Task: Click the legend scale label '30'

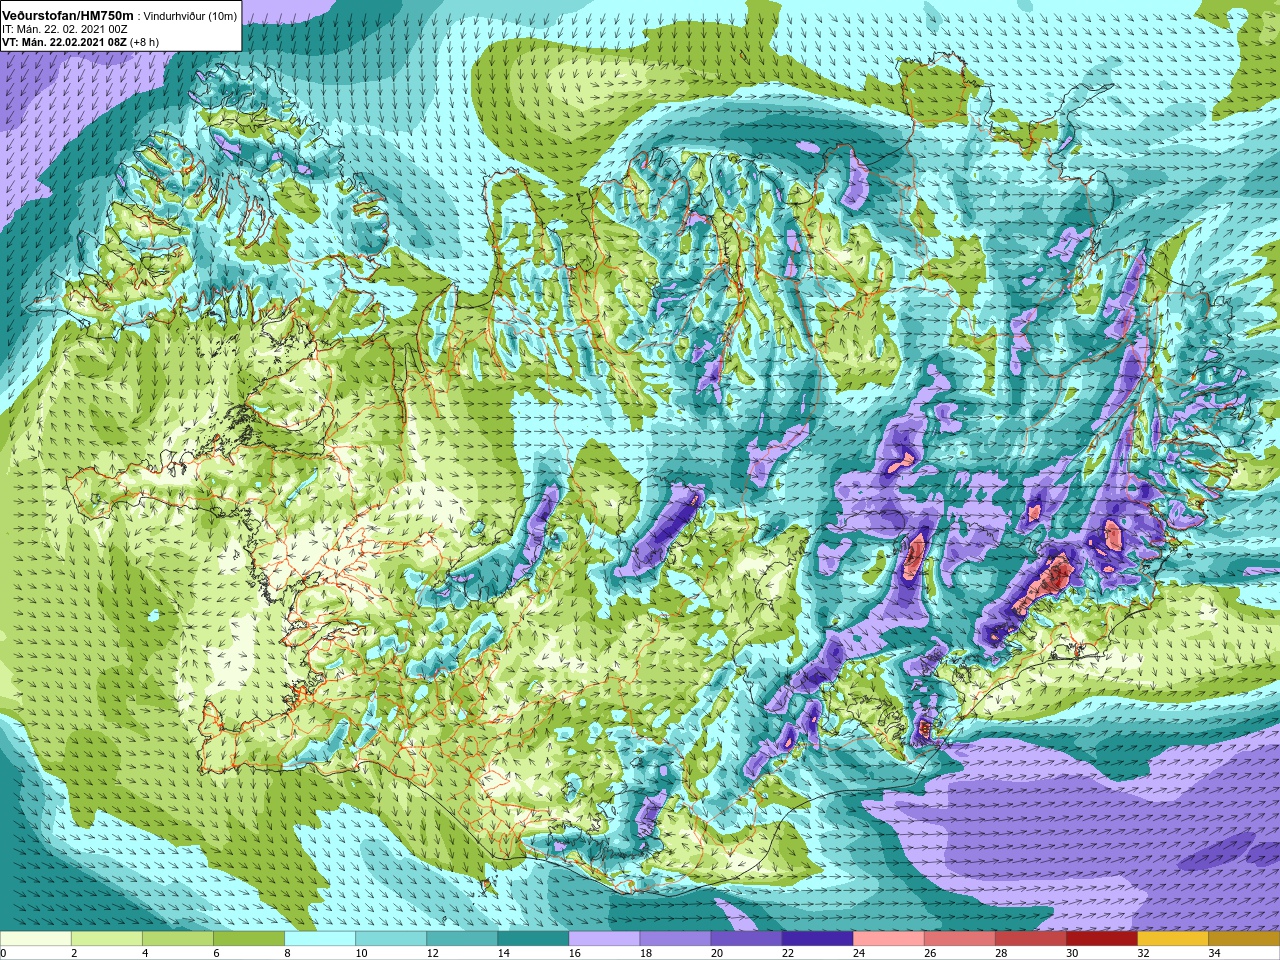Action: (1071, 953)
